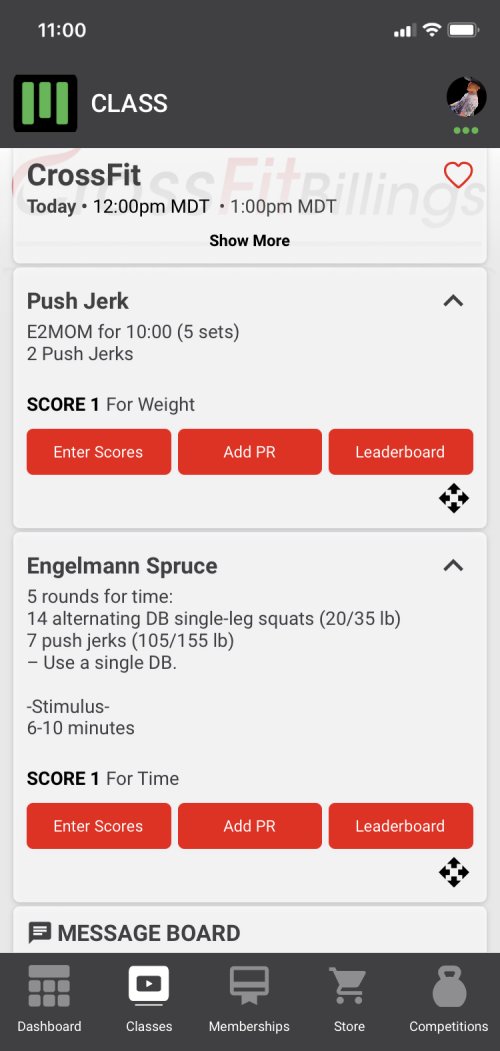Click the Push Jerk move arrows icon
This screenshot has height=1051, width=500.
tap(454, 498)
